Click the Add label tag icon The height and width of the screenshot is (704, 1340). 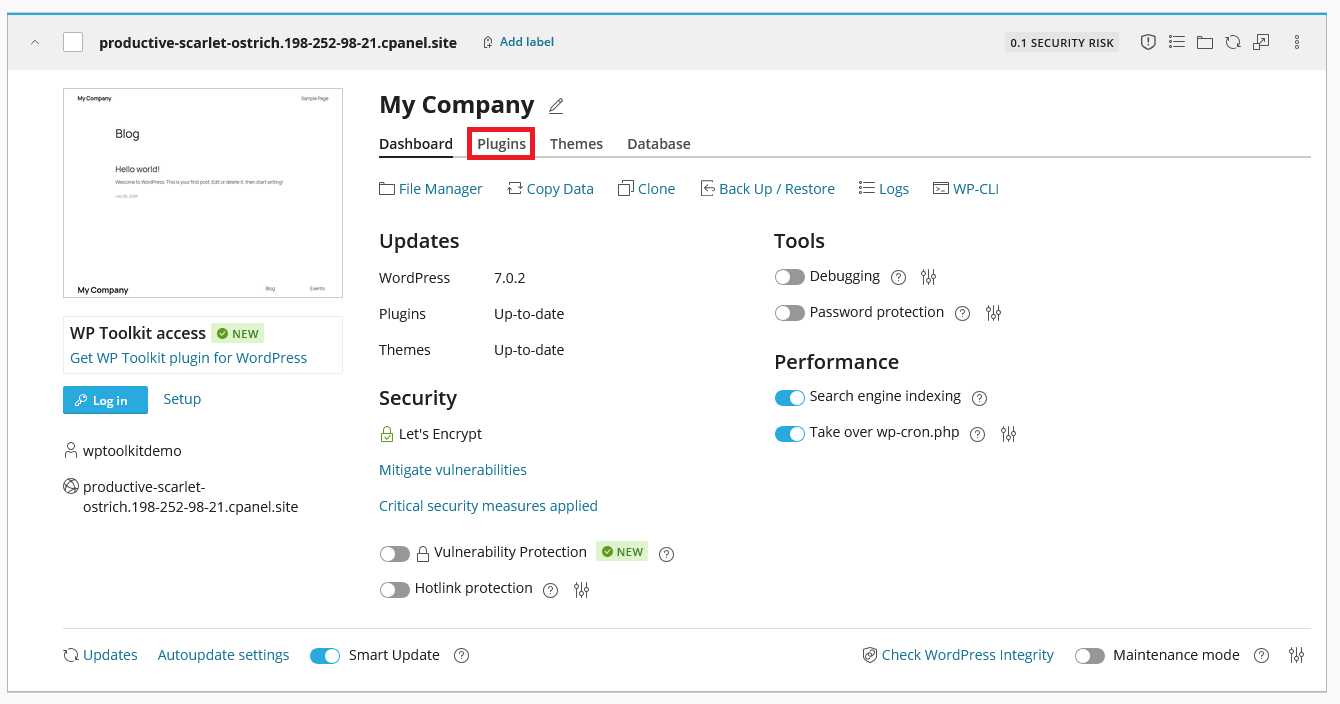tap(488, 42)
